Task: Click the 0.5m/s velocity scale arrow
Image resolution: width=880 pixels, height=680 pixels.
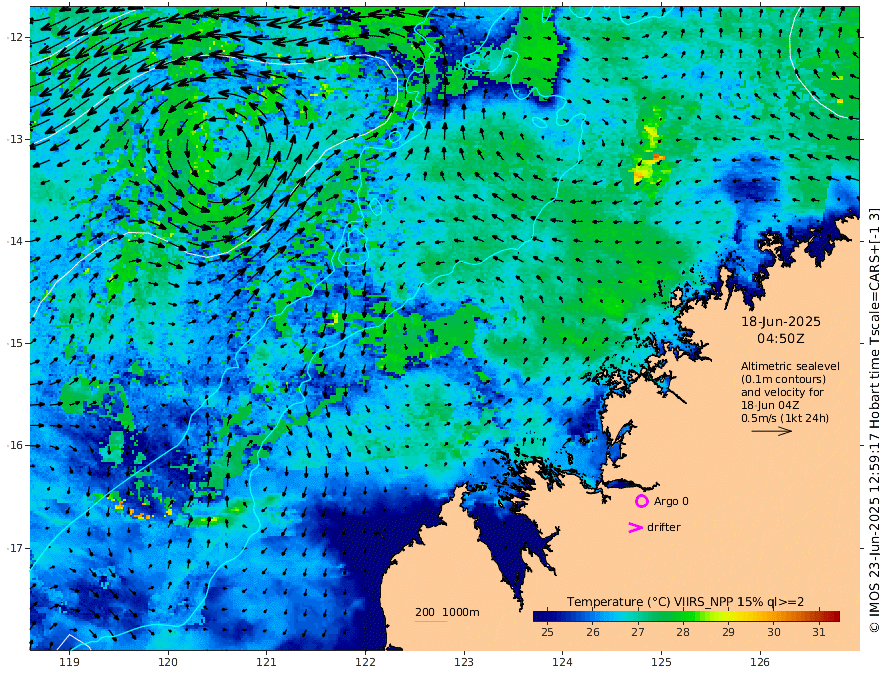Action: 772,431
